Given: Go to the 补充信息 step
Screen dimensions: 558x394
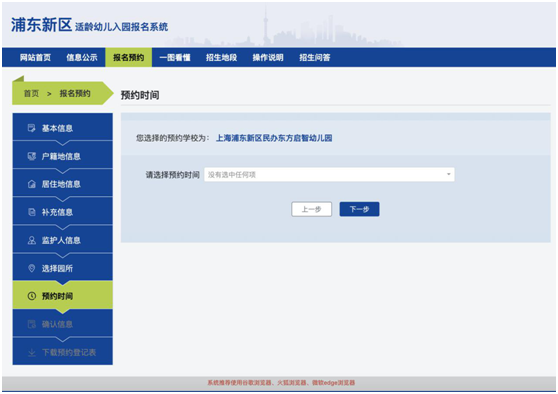Looking at the screenshot, I should (x=63, y=211).
